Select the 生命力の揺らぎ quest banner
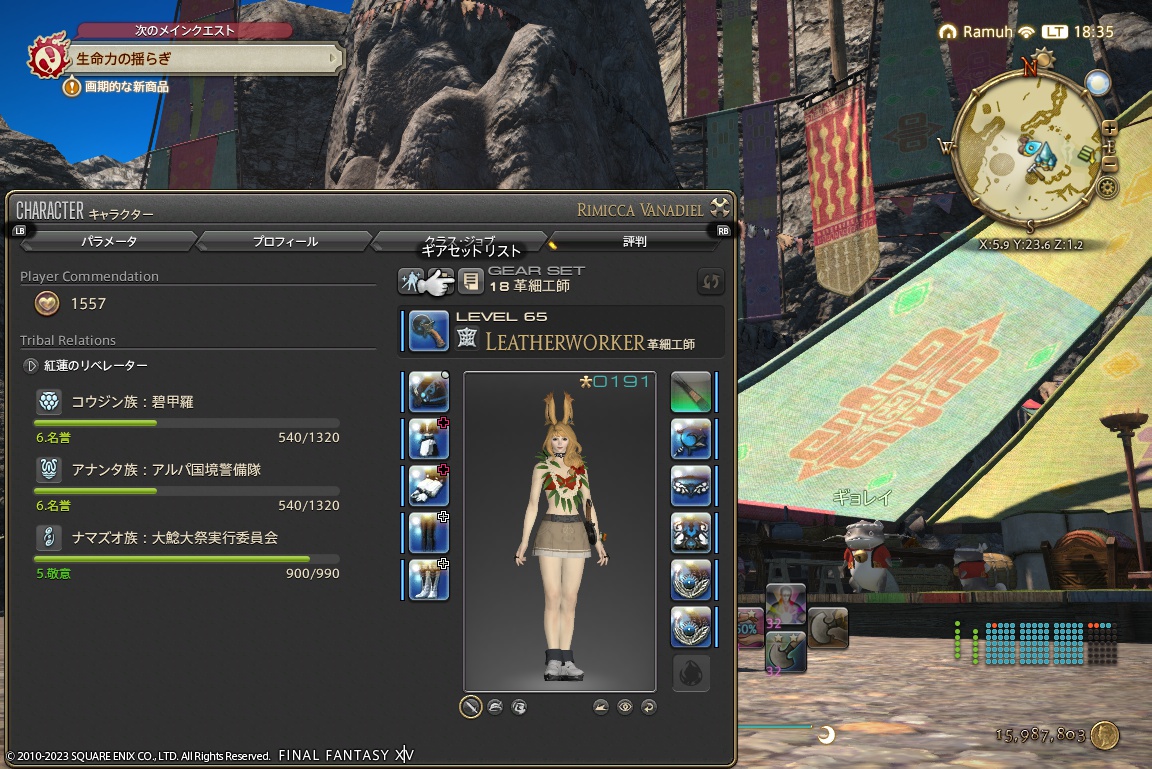 [200, 59]
